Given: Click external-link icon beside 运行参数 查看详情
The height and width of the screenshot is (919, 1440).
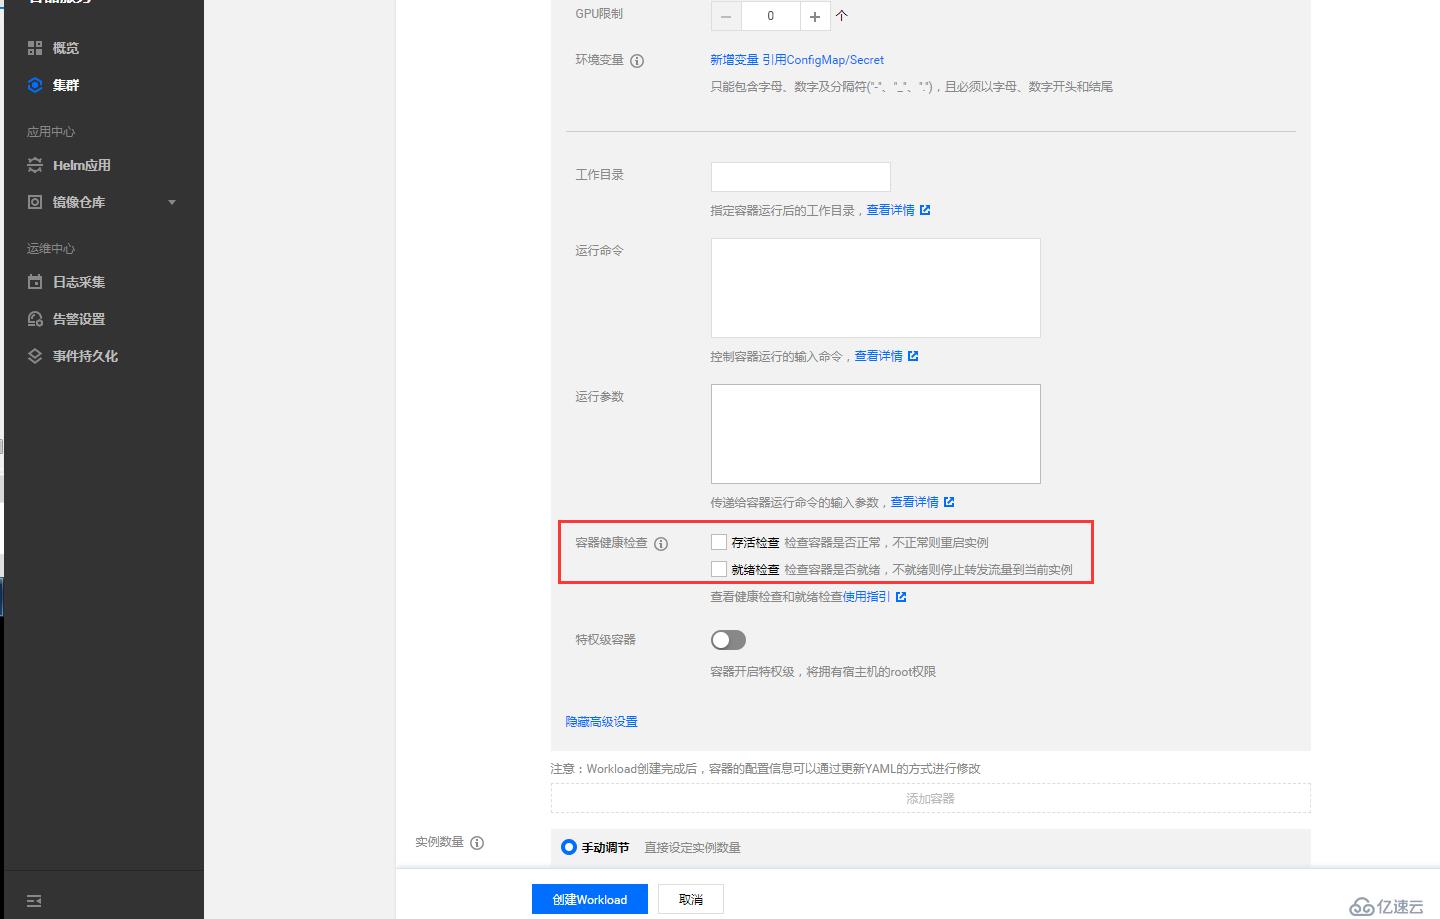Looking at the screenshot, I should [949, 502].
